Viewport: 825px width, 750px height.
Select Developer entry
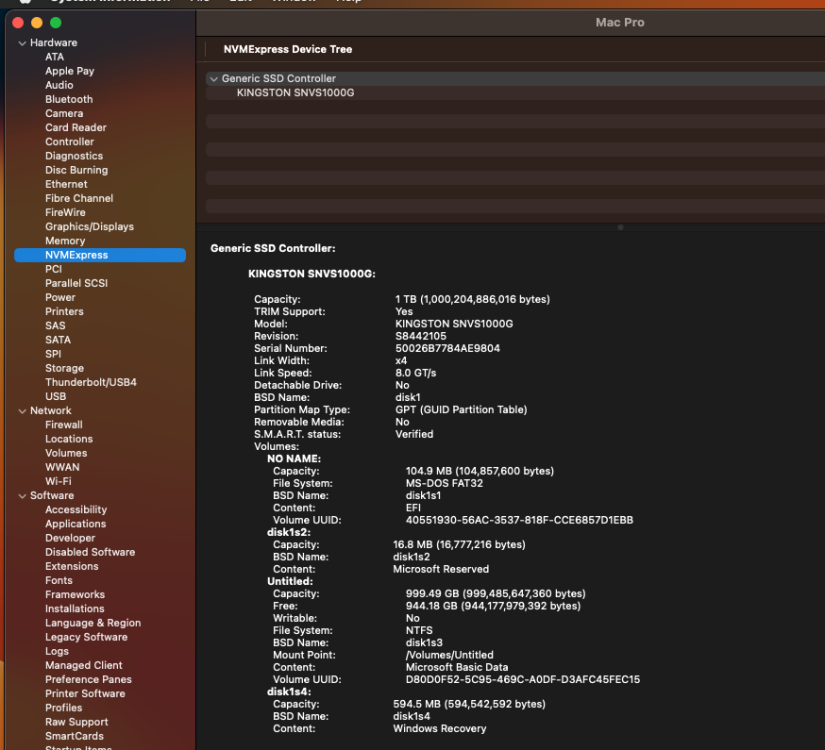point(70,538)
